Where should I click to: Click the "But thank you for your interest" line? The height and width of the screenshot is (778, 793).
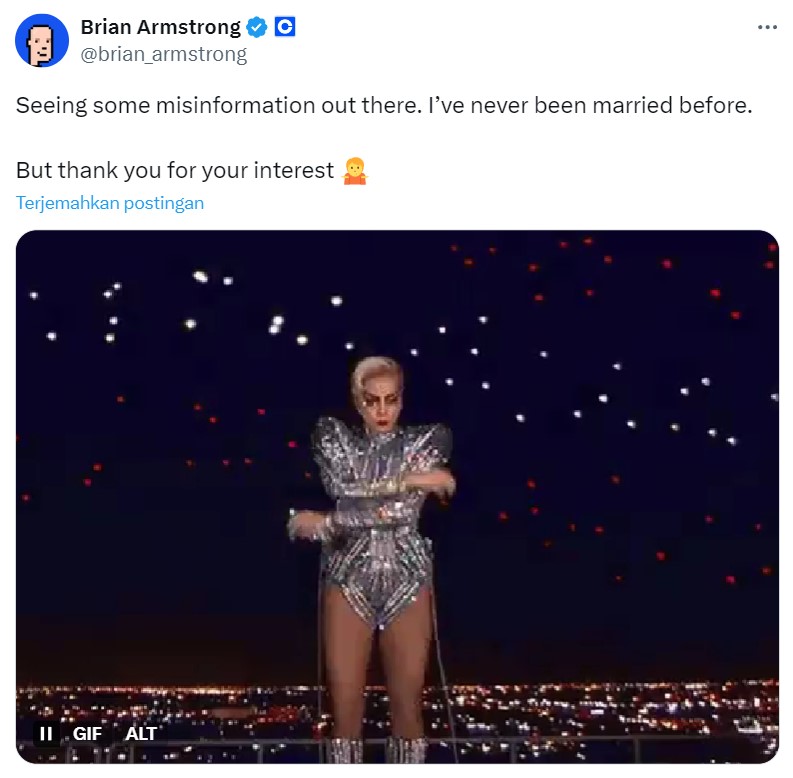click(x=175, y=170)
